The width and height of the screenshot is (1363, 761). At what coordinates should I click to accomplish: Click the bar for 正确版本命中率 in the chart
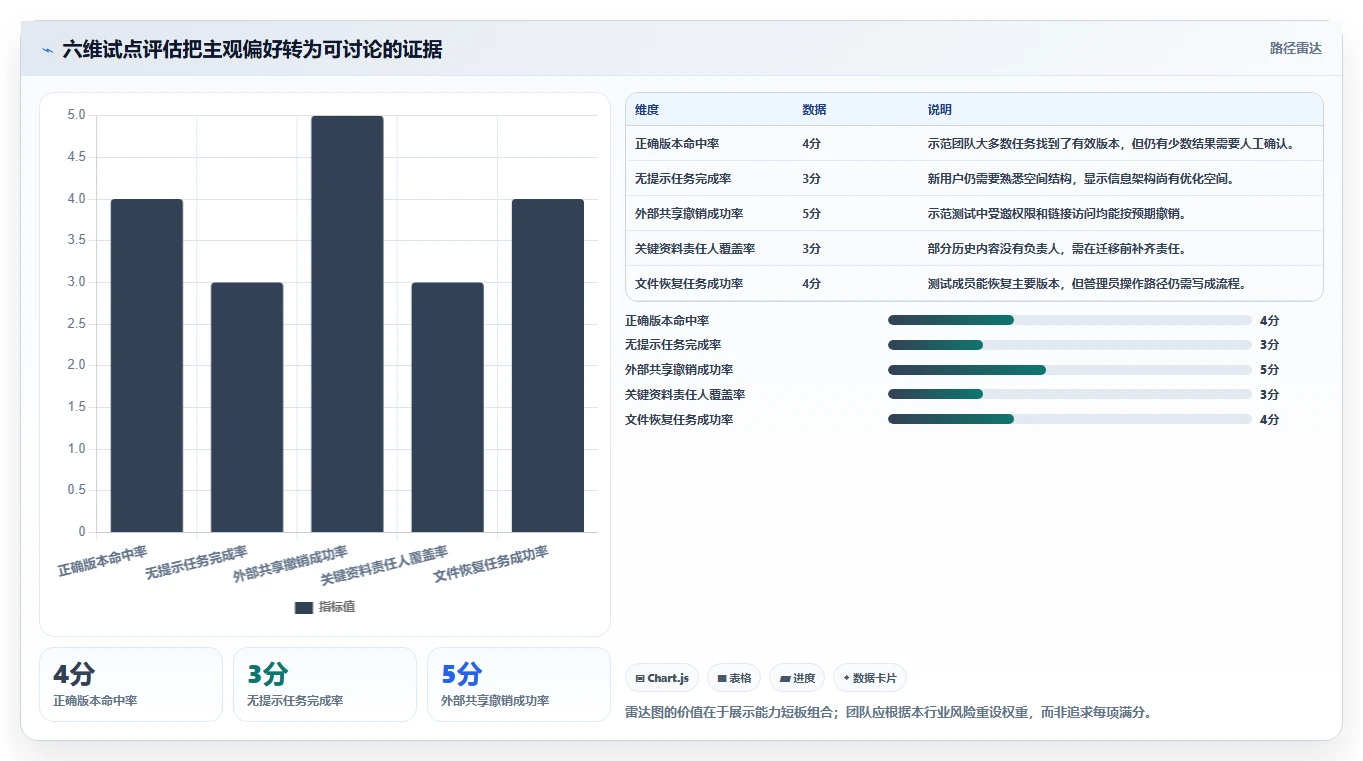pyautogui.click(x=147, y=366)
